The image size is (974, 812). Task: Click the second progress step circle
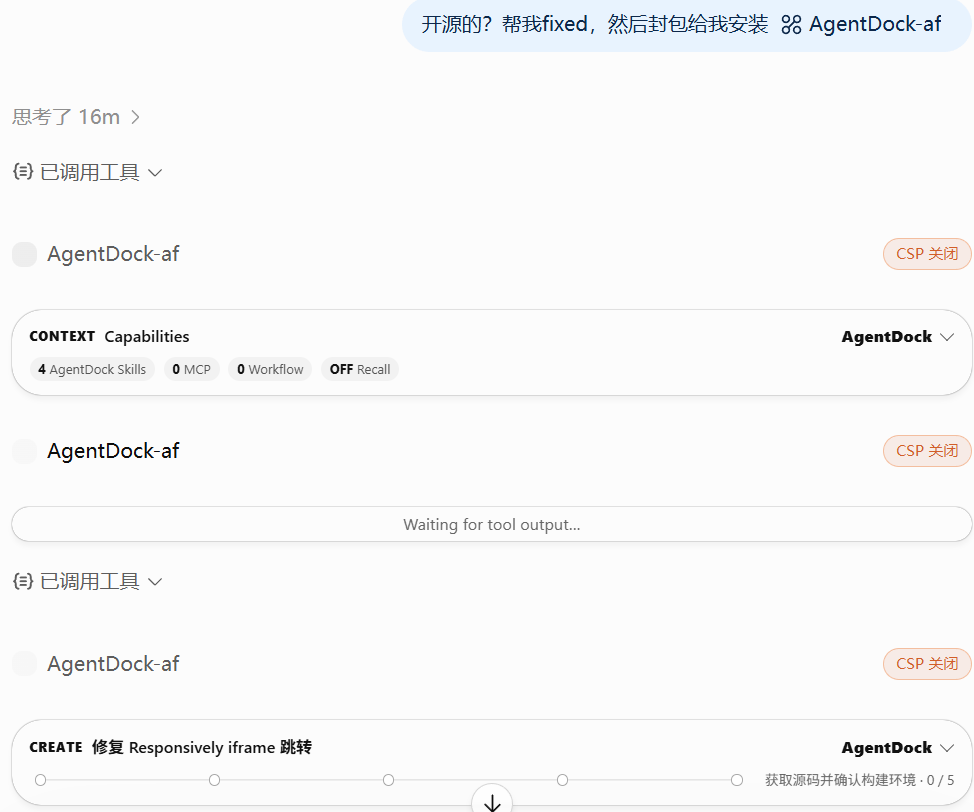[x=214, y=780]
